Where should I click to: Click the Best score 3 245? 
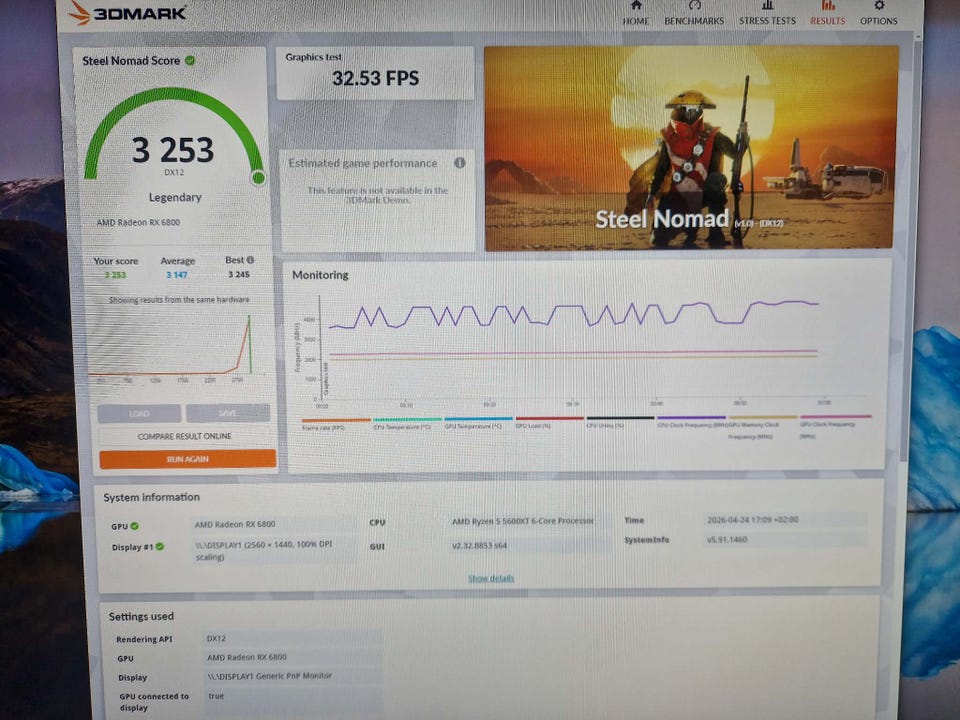pos(239,274)
